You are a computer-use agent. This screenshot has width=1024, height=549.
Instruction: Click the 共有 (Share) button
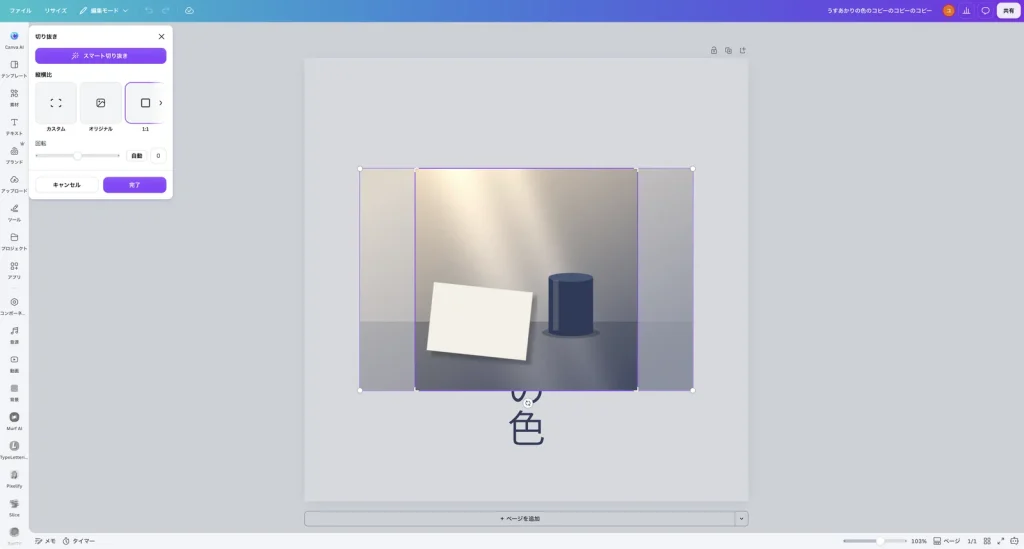pyautogui.click(x=1008, y=10)
